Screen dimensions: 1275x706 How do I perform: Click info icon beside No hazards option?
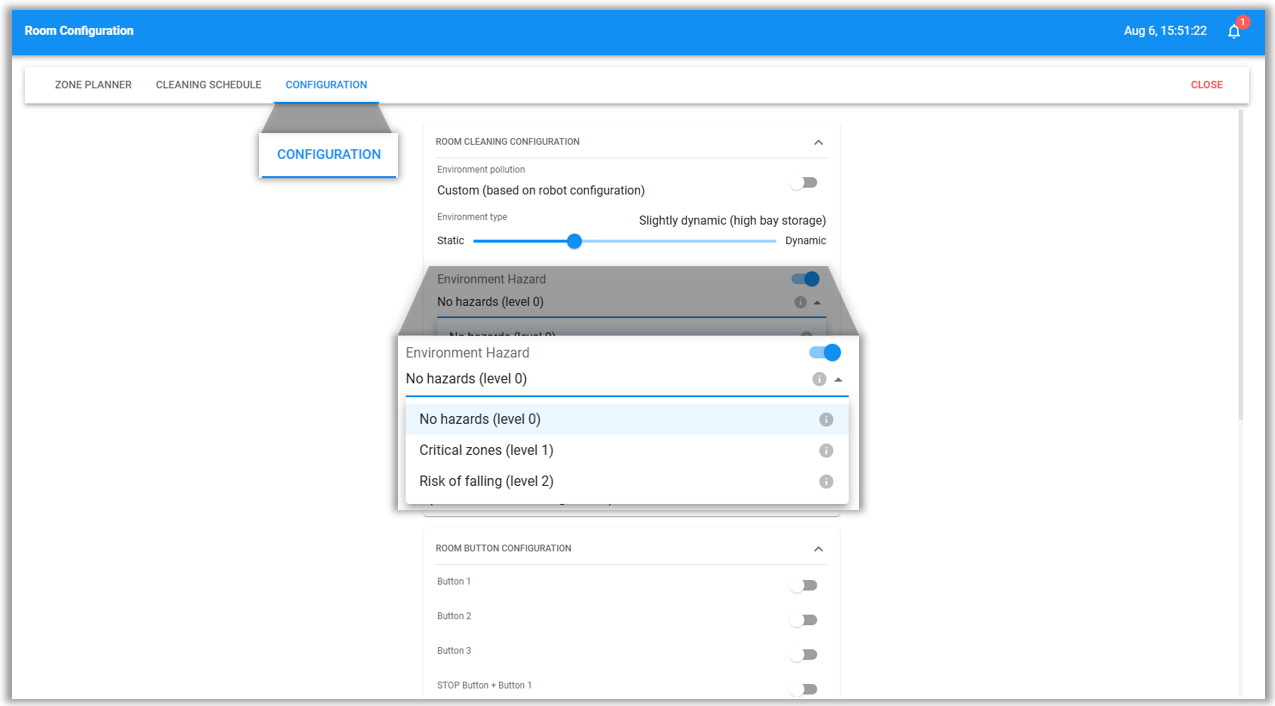tap(826, 420)
